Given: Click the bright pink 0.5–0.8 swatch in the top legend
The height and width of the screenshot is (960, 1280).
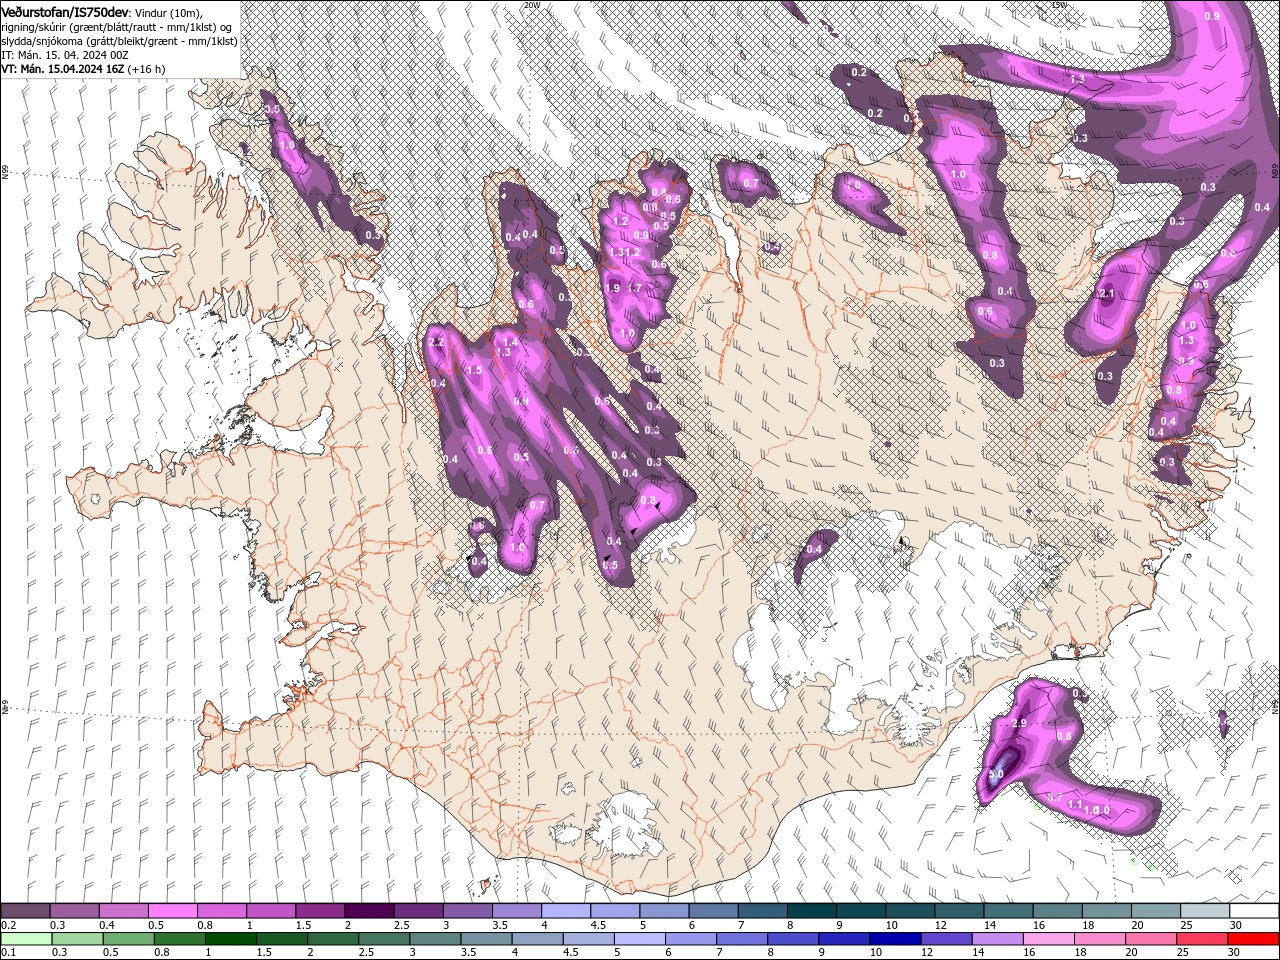Looking at the screenshot, I should tap(174, 911).
